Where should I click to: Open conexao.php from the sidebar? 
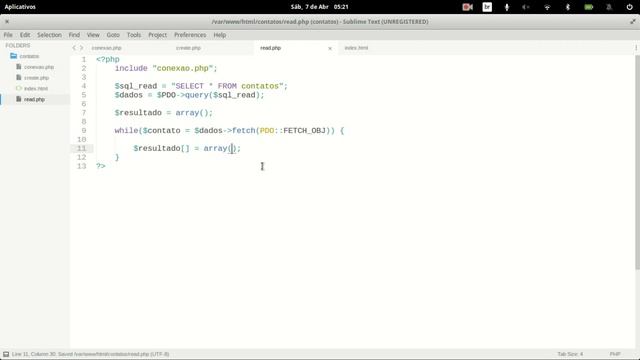[x=39, y=67]
